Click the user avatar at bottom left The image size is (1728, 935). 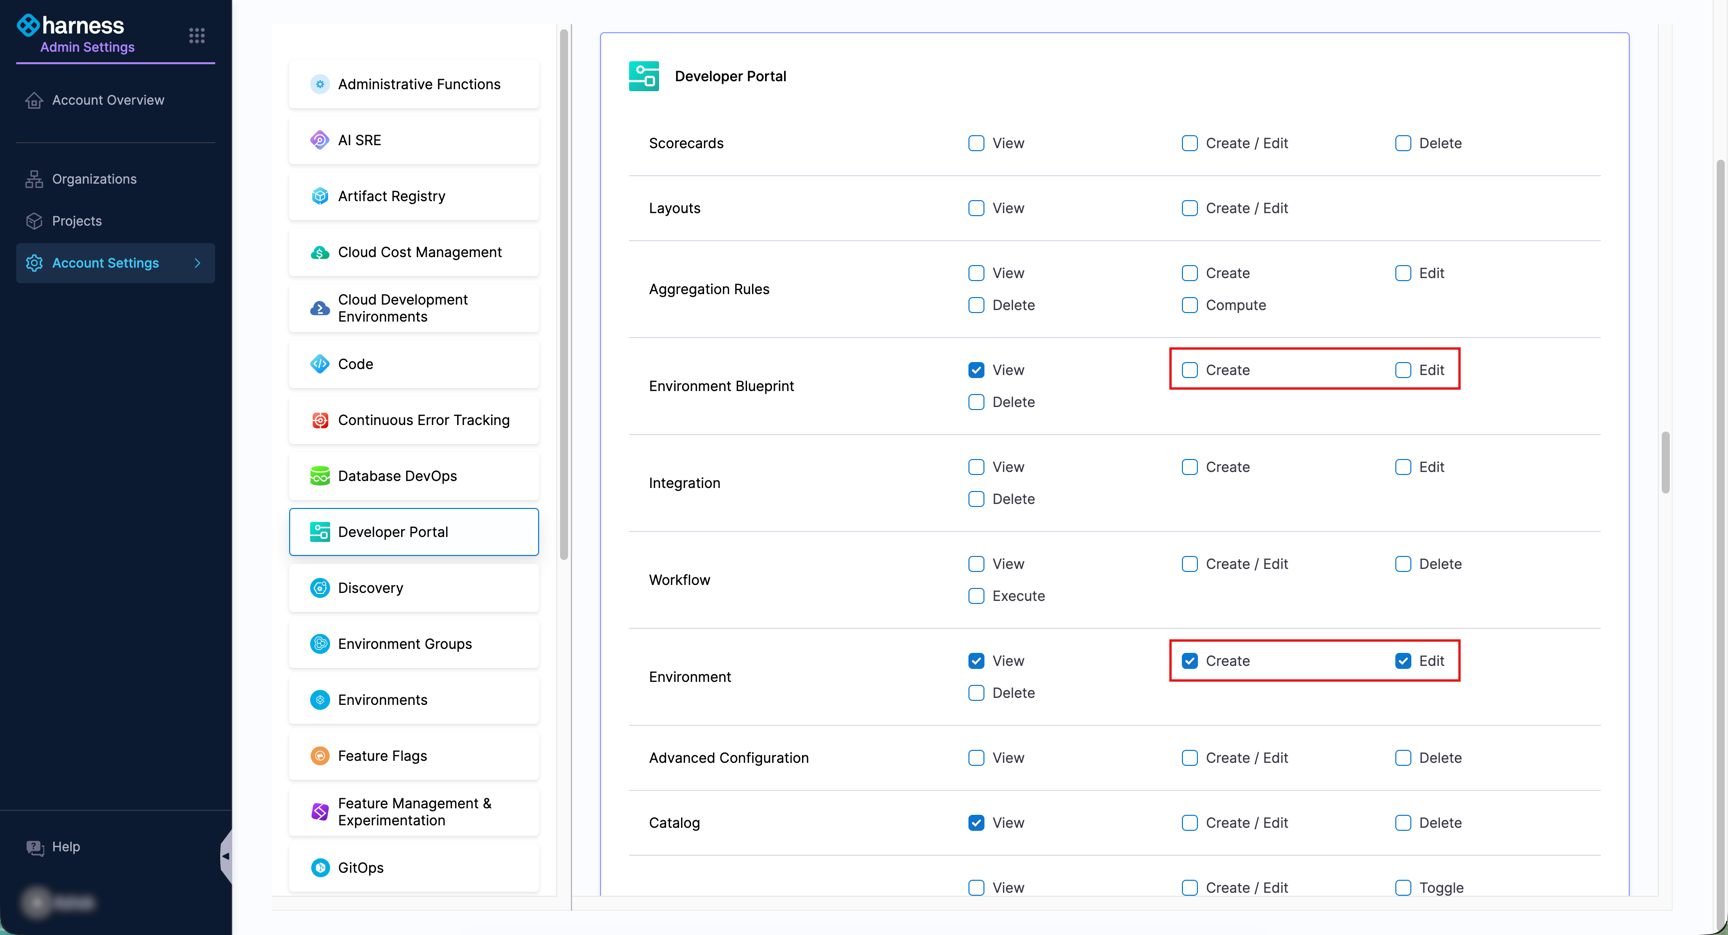tap(35, 902)
